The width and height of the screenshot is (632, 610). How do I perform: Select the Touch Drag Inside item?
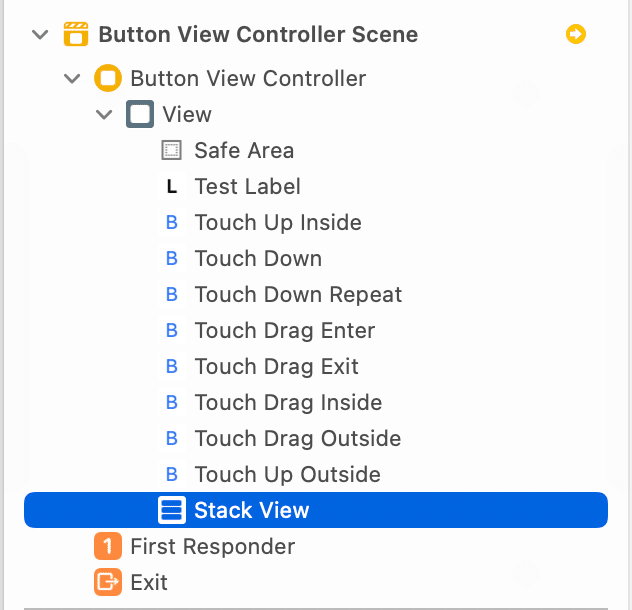tap(288, 402)
